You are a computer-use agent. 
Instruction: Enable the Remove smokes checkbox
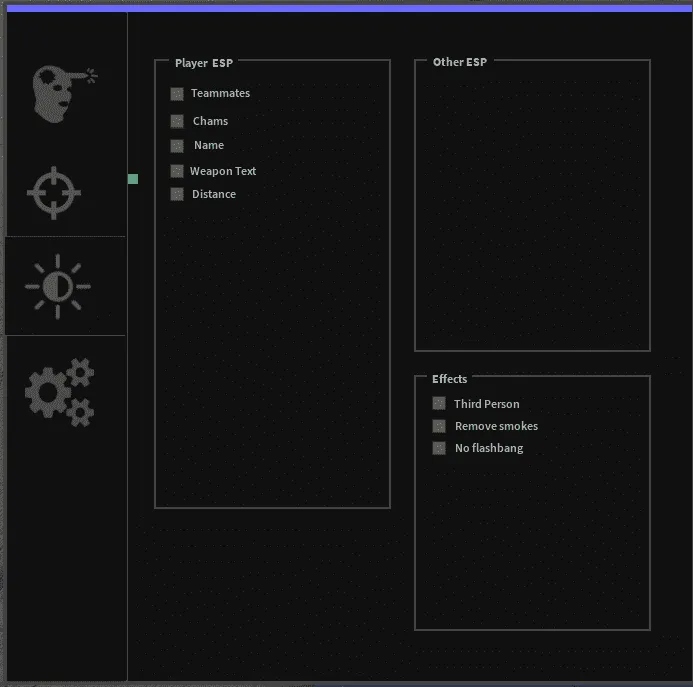[439, 426]
